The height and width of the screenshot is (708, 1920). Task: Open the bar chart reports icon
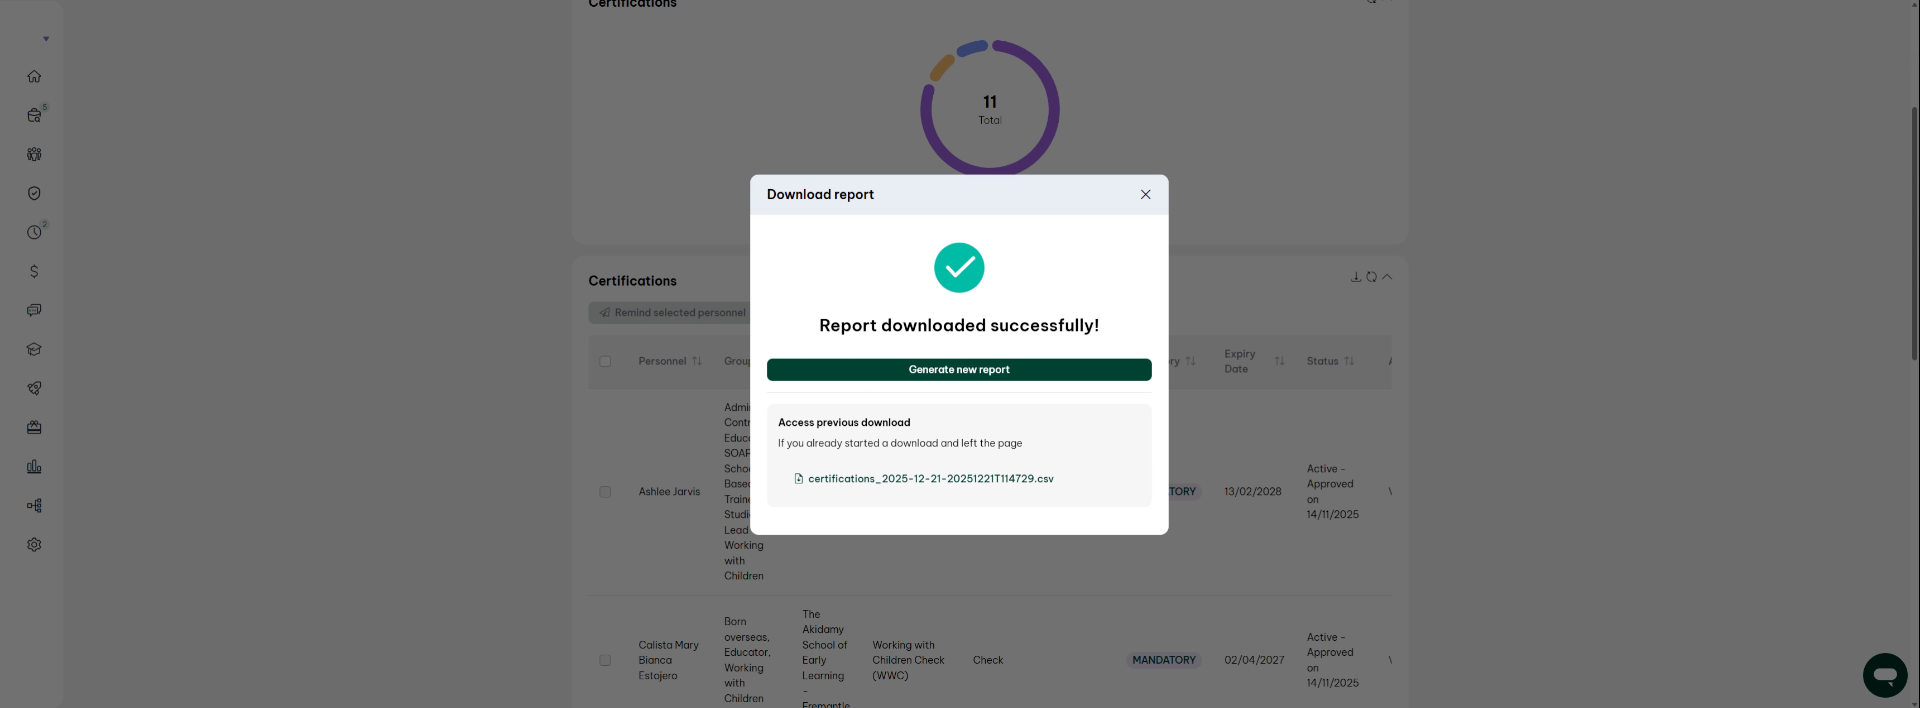click(34, 466)
